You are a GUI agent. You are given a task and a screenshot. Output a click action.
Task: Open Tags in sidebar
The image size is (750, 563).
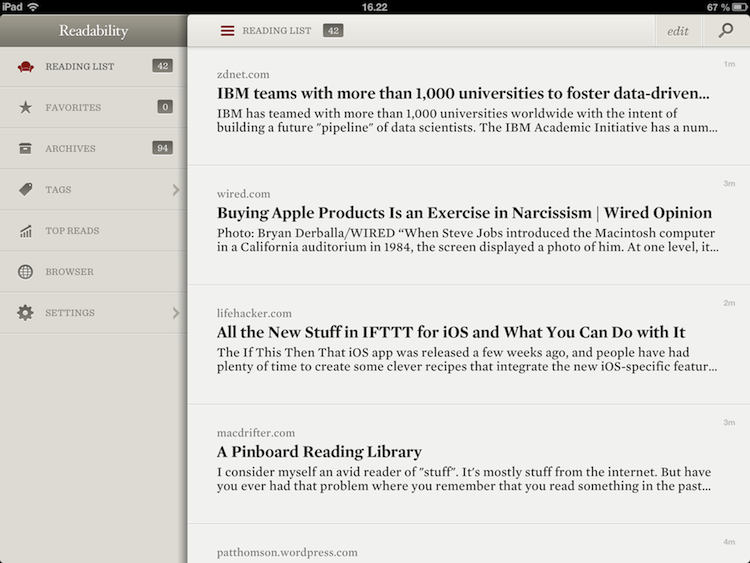click(x=93, y=190)
